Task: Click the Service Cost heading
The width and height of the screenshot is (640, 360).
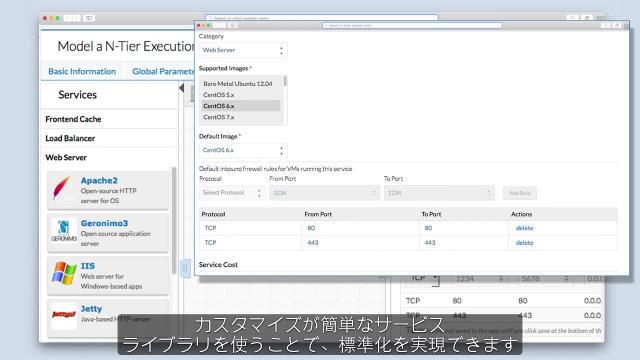Action: point(218,265)
